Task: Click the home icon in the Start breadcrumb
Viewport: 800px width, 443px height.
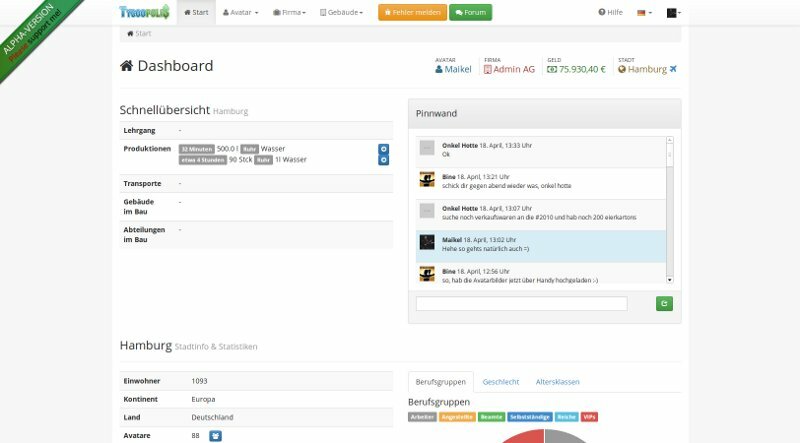Action: [130, 33]
